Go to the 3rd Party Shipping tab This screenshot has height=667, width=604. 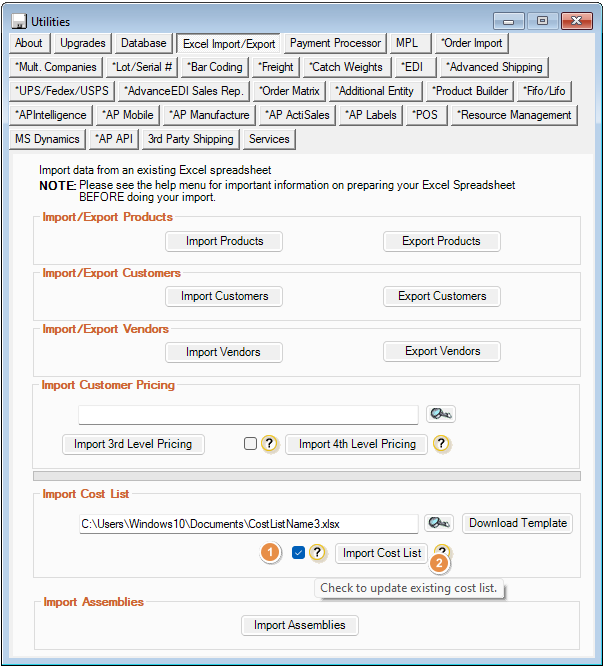190,139
